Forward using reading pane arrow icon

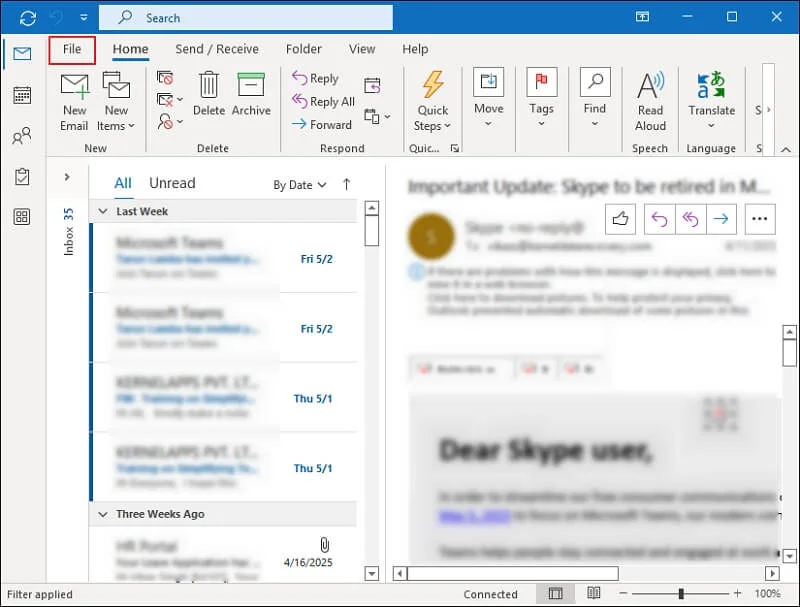(x=721, y=219)
